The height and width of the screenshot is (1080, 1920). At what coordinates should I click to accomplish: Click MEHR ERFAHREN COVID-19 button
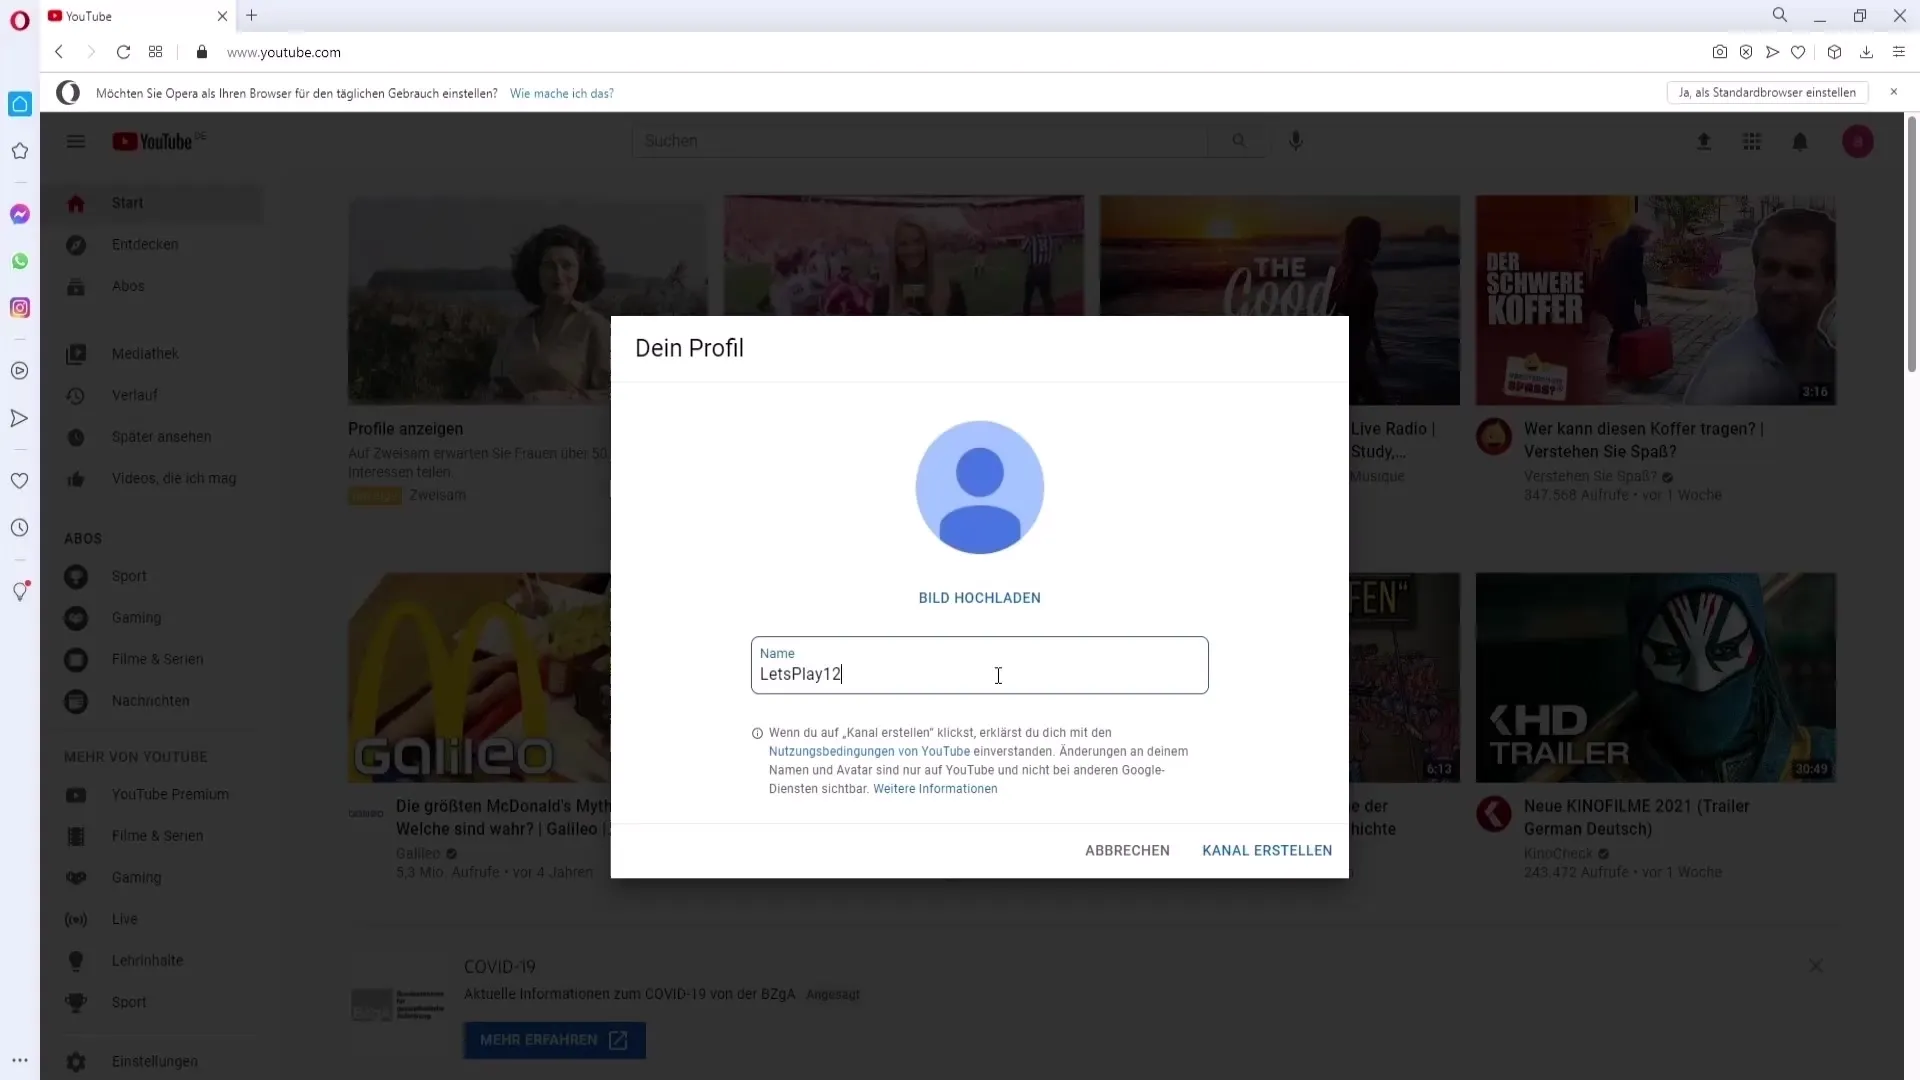tap(554, 1041)
